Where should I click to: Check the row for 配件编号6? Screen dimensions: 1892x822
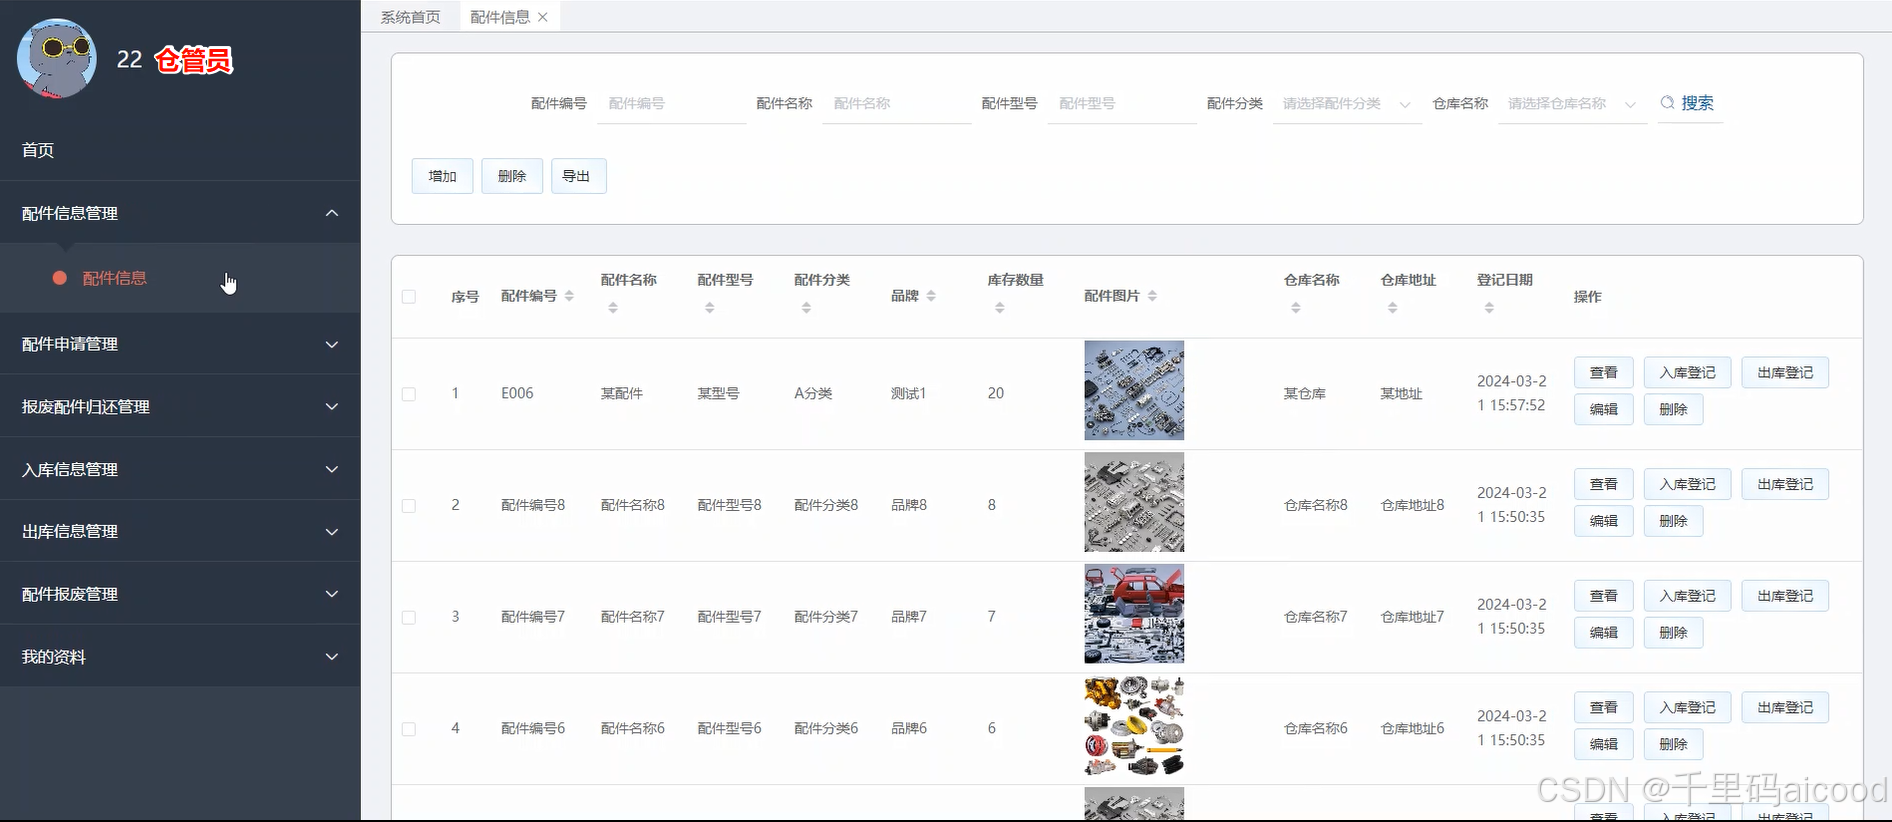[409, 729]
